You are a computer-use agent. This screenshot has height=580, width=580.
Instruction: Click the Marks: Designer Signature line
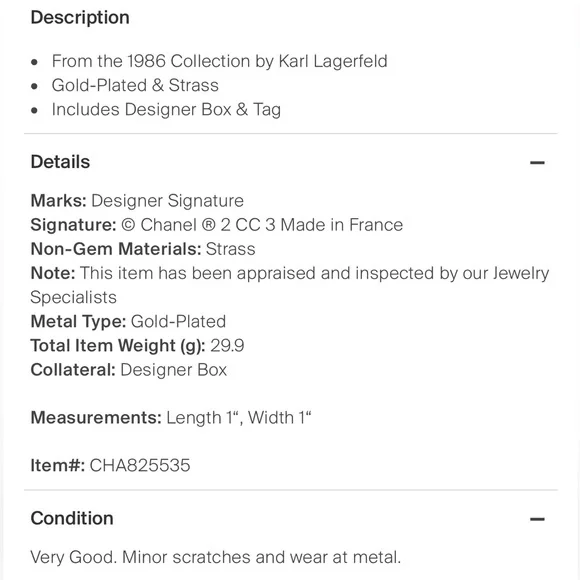[137, 200]
